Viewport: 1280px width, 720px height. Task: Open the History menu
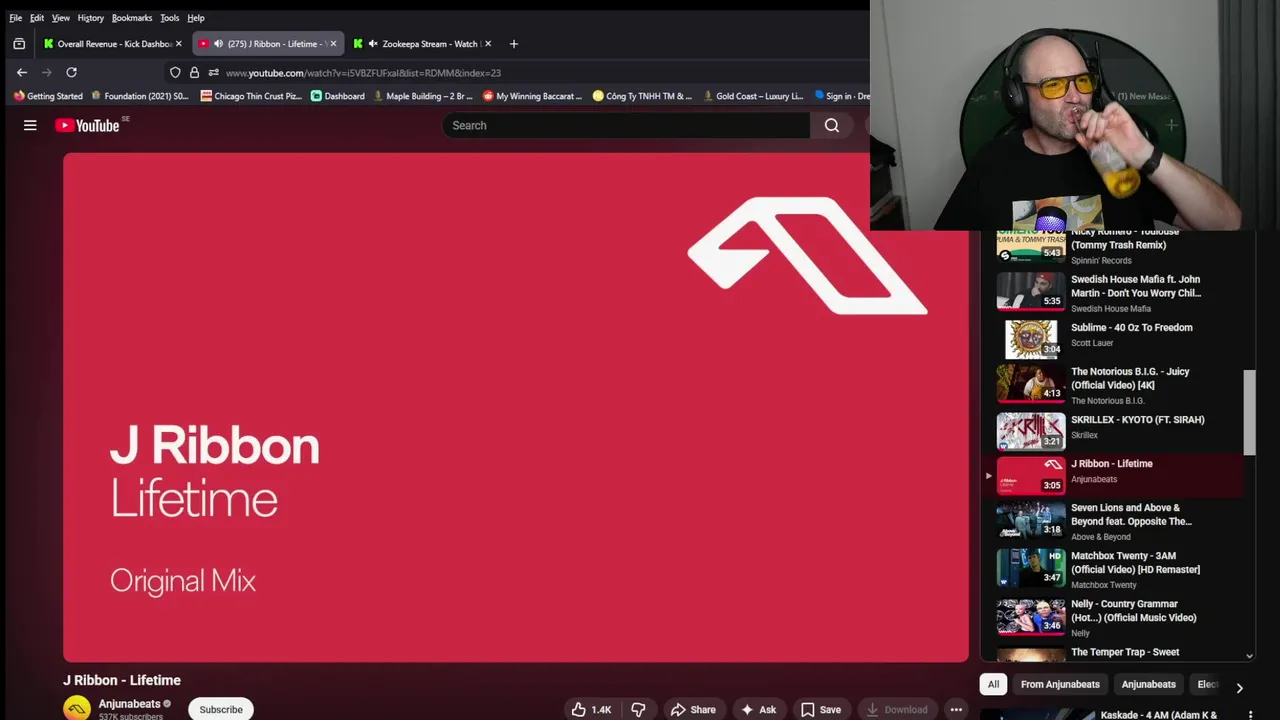(90, 18)
